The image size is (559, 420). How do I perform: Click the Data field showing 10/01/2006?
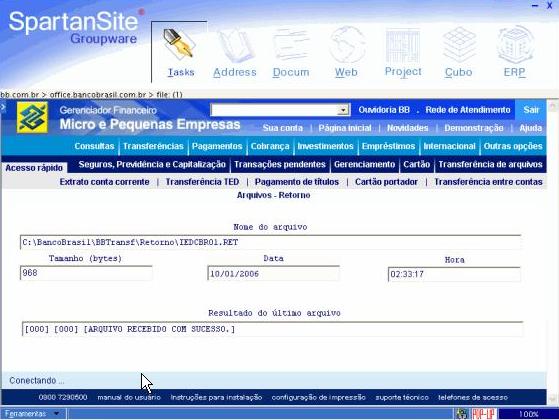(273, 274)
